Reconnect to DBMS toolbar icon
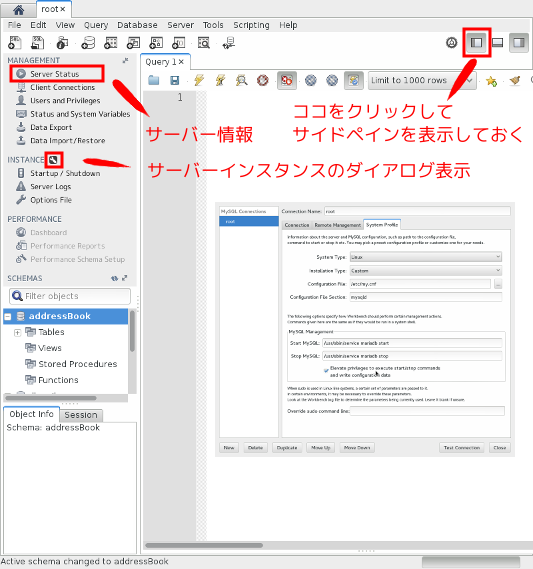 click(229, 43)
